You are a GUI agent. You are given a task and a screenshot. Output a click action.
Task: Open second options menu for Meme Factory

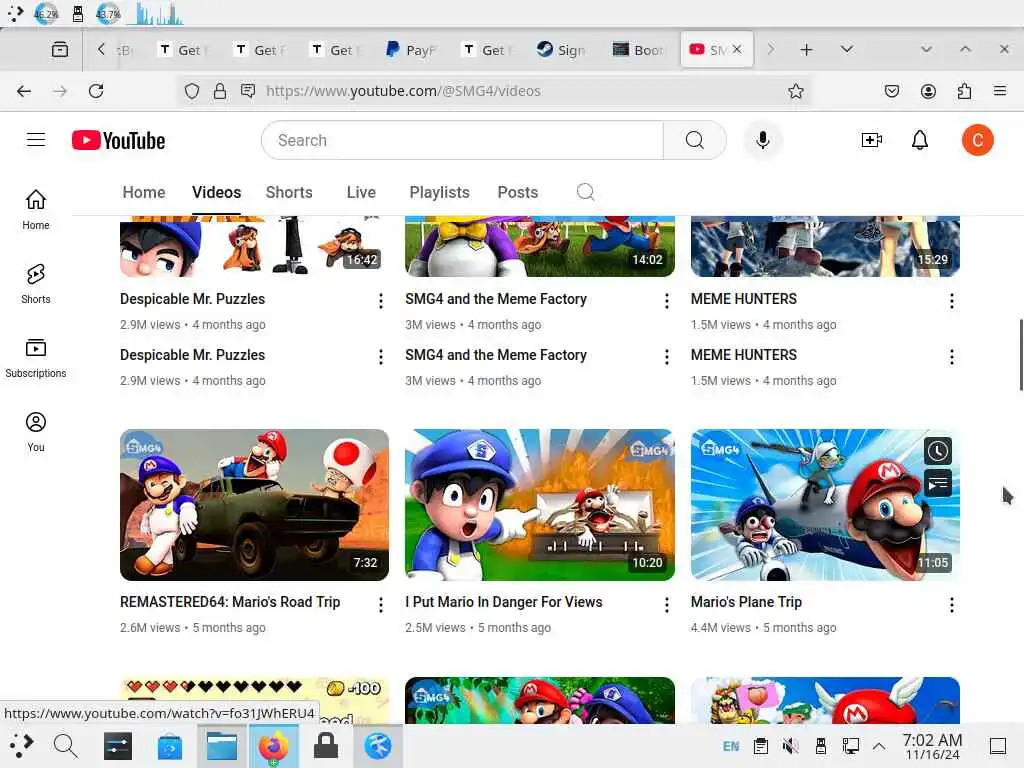[666, 357]
